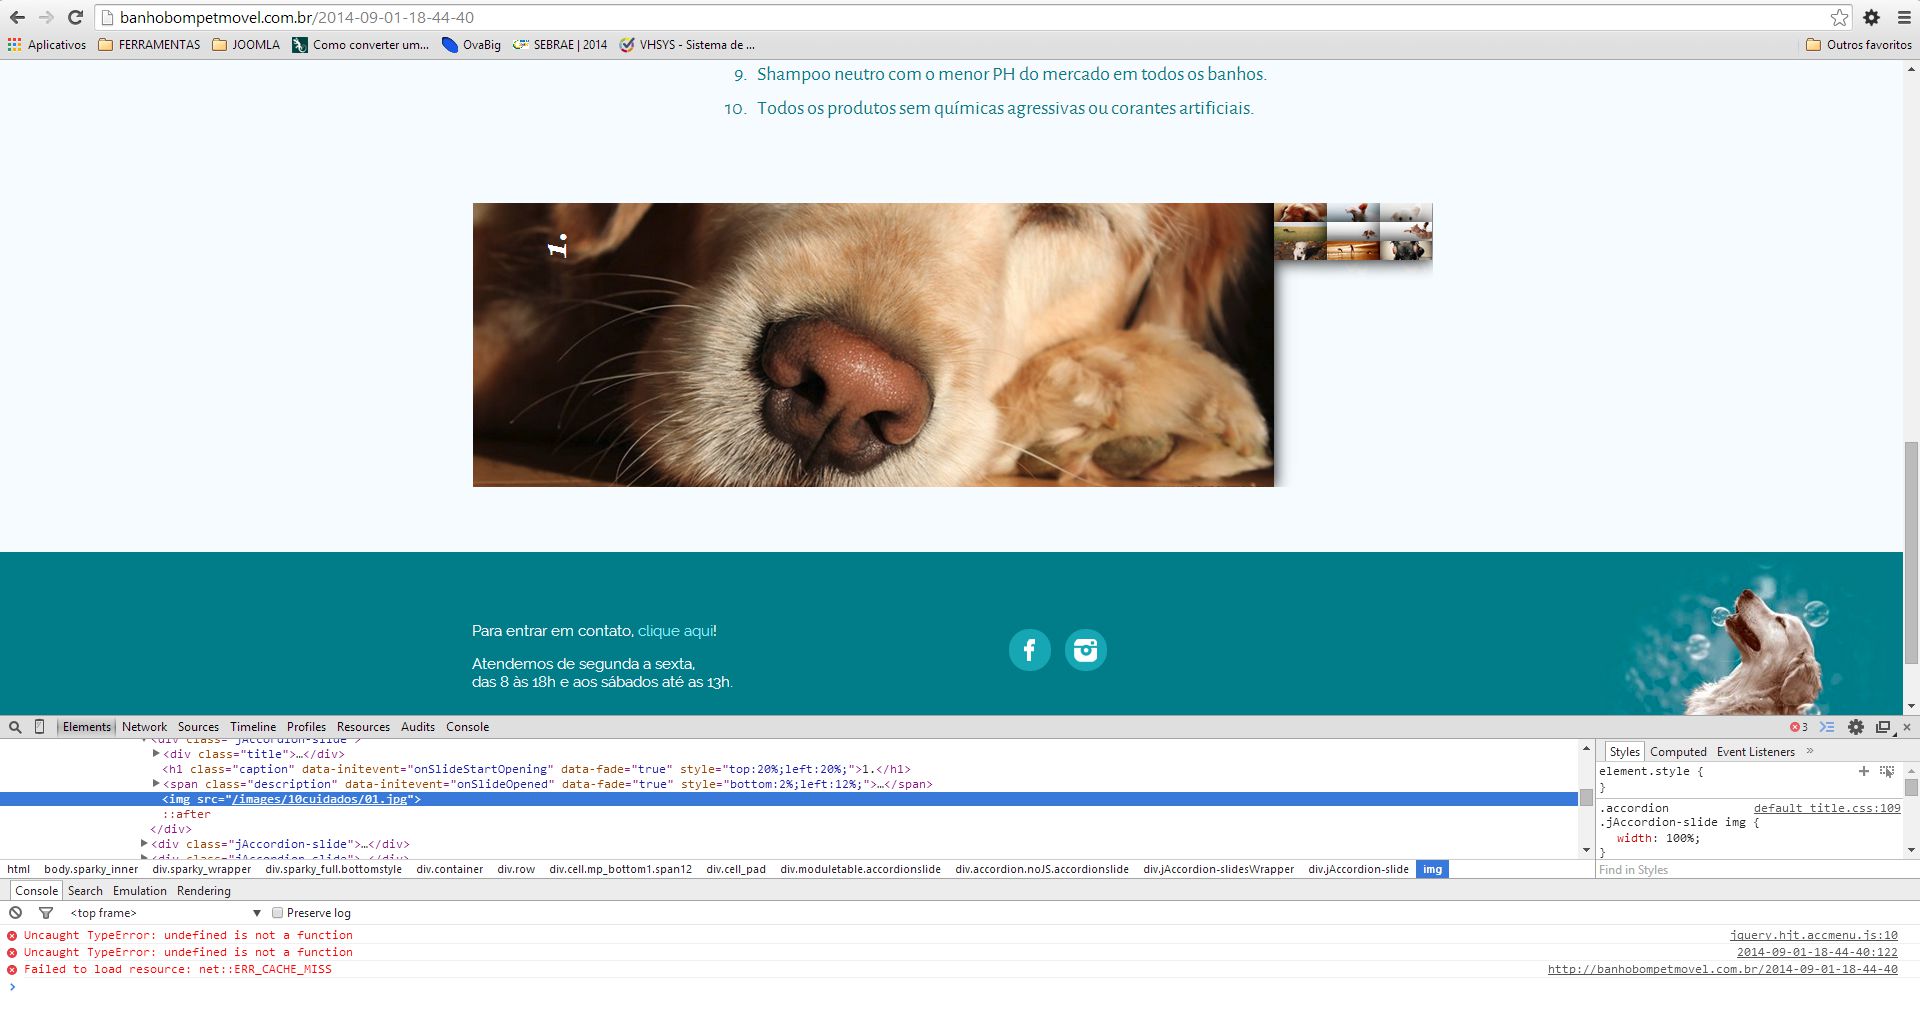Switch to the Resources panel tab
Image resolution: width=1920 pixels, height=1015 pixels.
point(363,727)
